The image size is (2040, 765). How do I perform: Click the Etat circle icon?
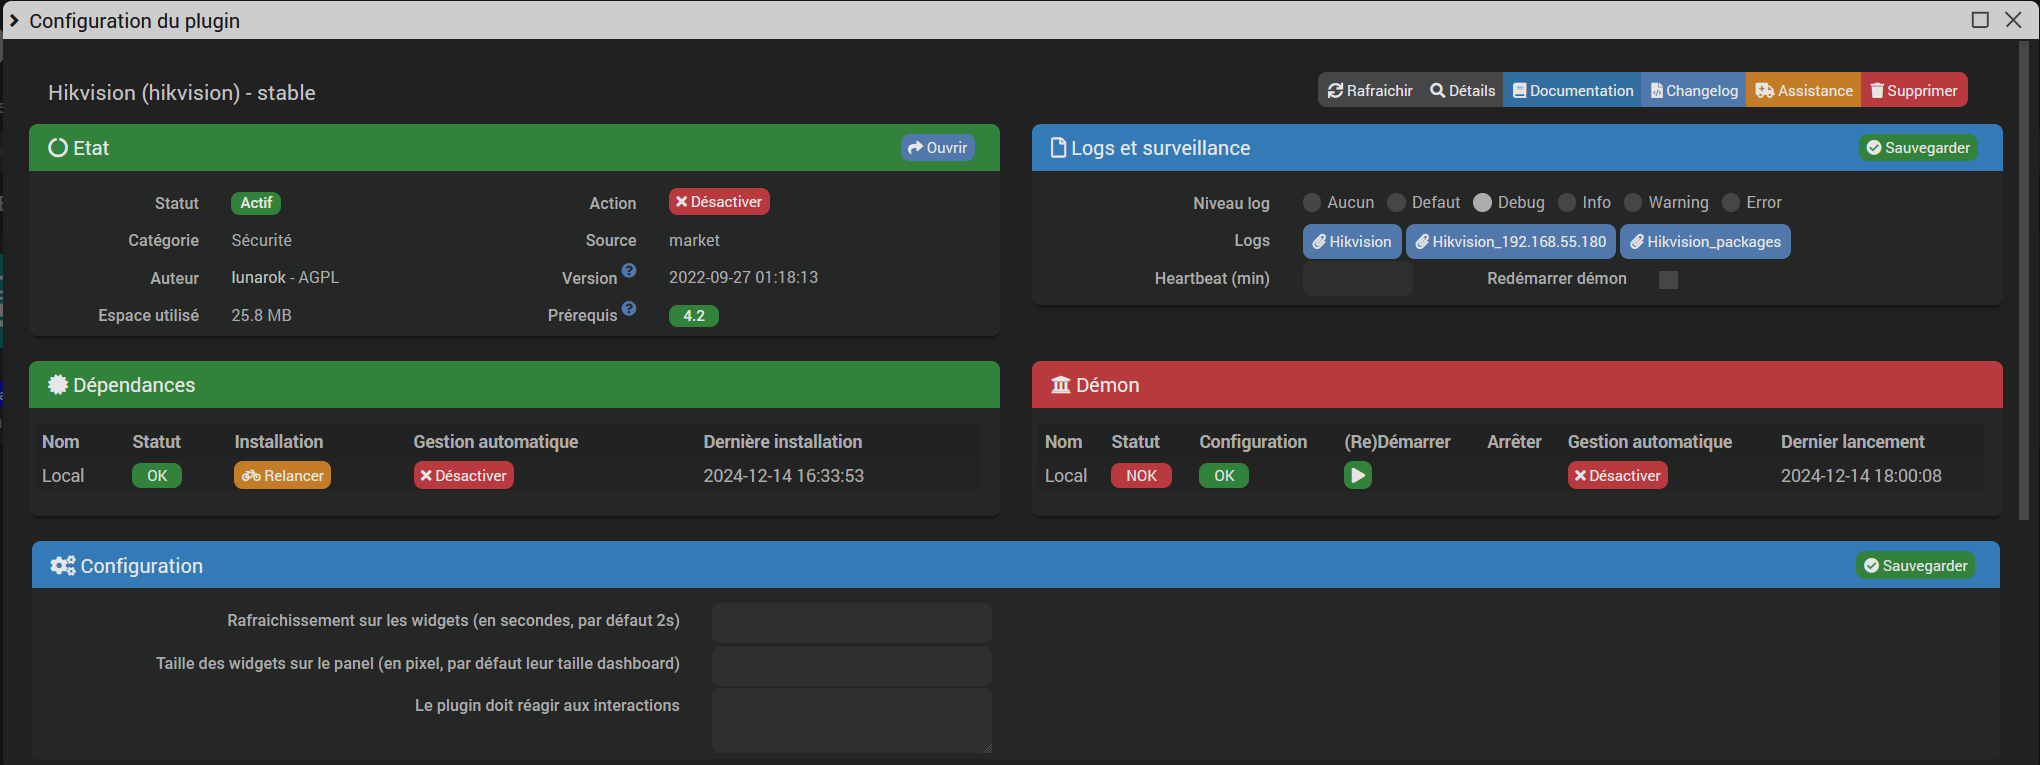[58, 148]
